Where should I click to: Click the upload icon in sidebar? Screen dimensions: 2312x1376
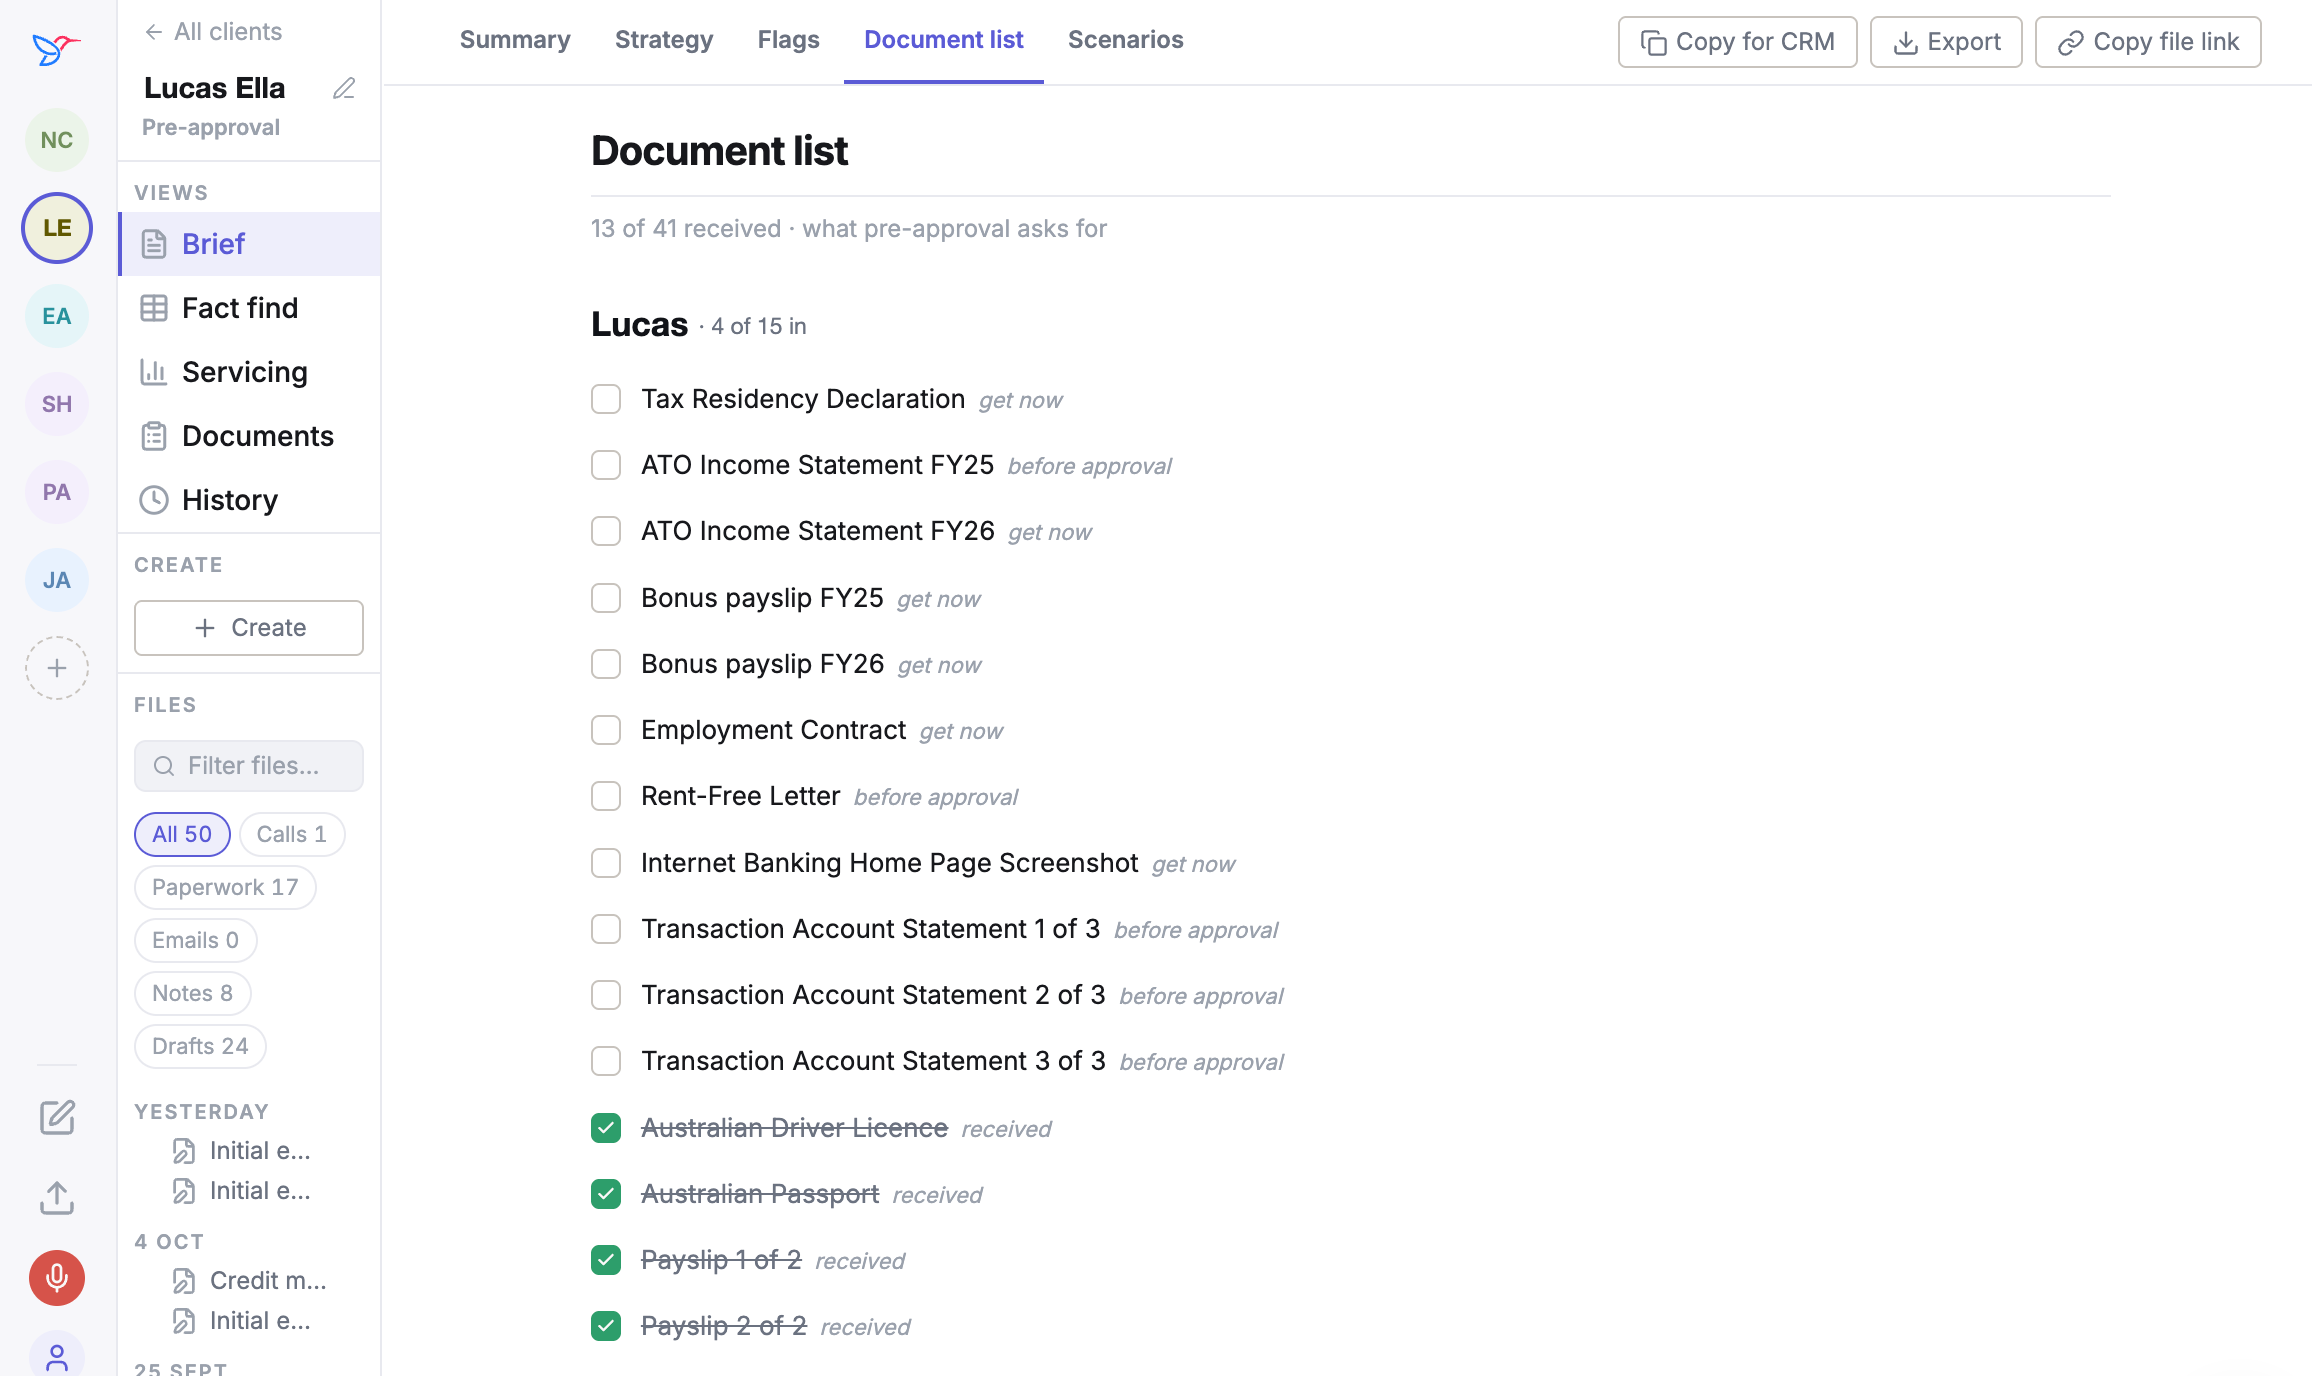(57, 1197)
